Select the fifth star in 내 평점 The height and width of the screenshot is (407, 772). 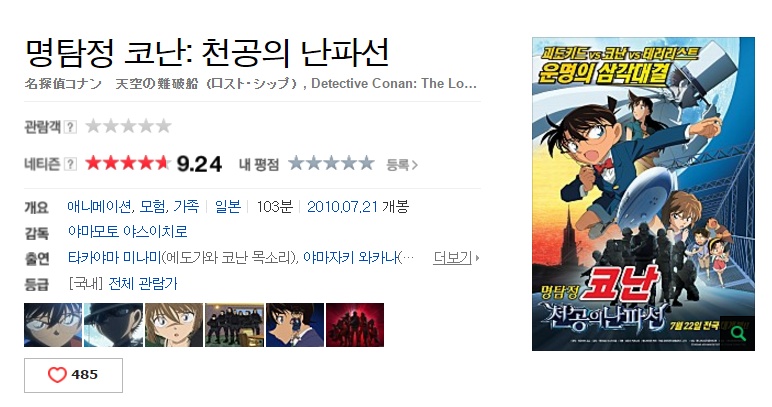(366, 163)
